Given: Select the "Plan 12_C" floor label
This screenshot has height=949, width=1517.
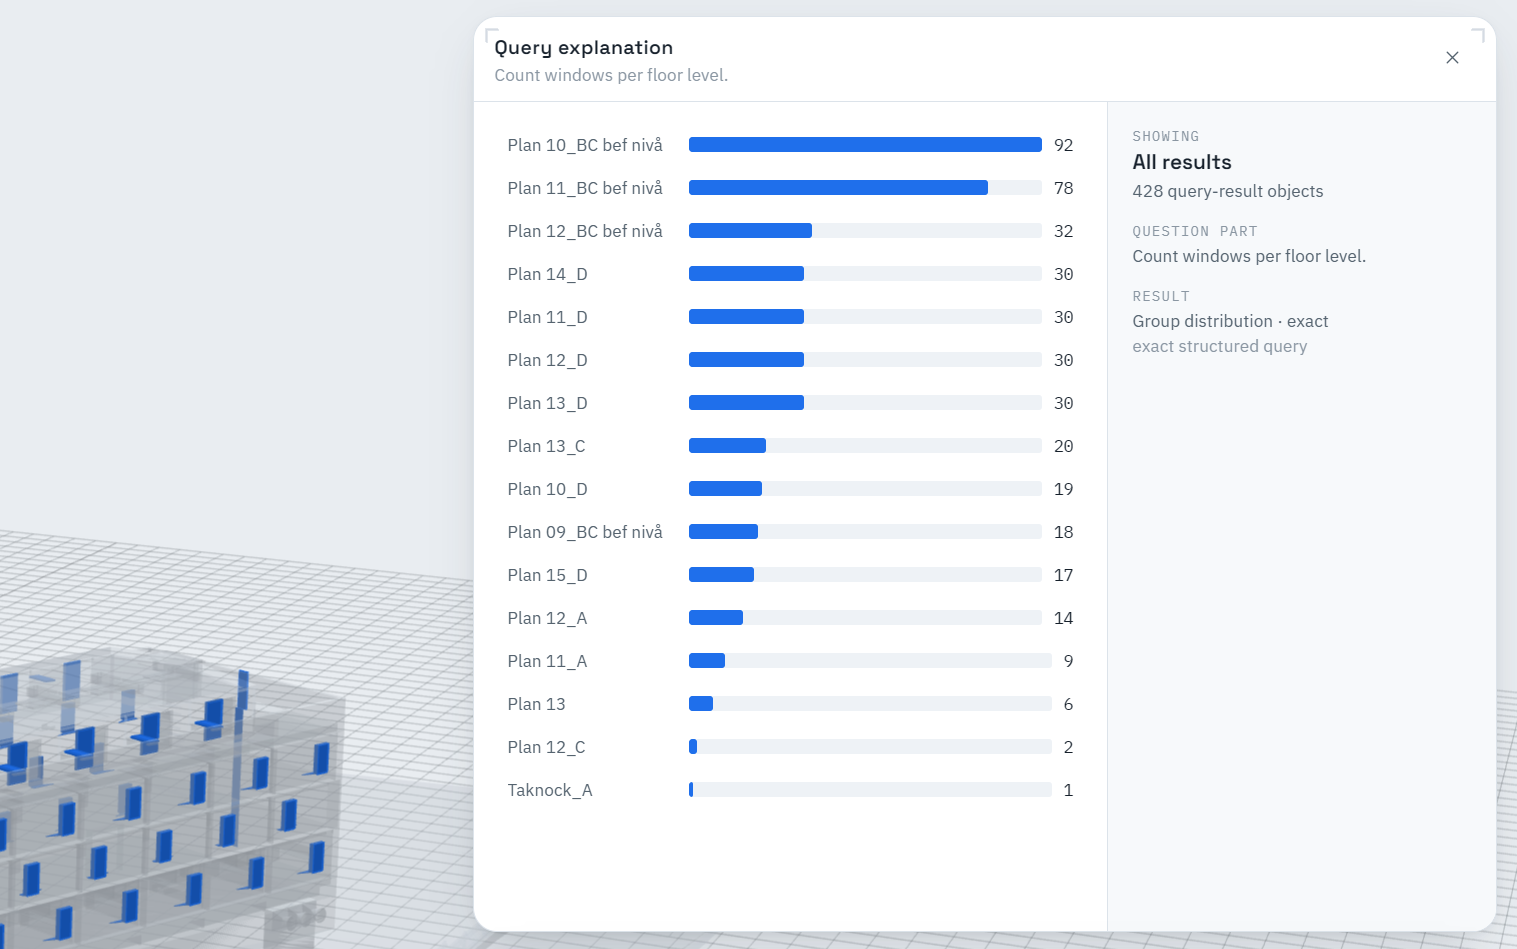Looking at the screenshot, I should click(x=546, y=747).
